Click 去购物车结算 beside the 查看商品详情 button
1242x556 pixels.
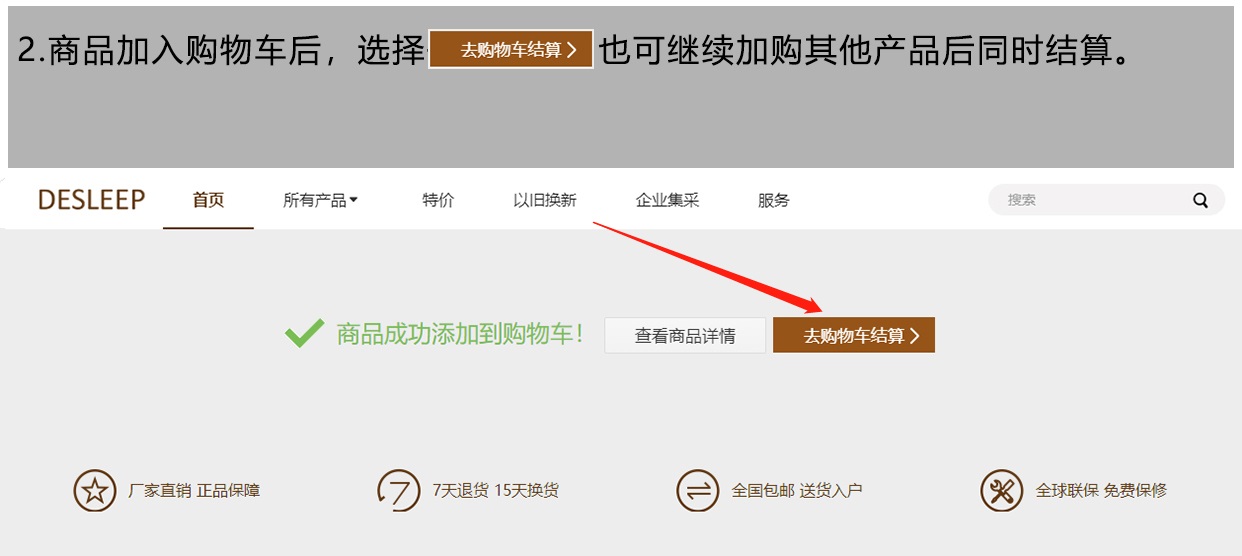coord(853,336)
